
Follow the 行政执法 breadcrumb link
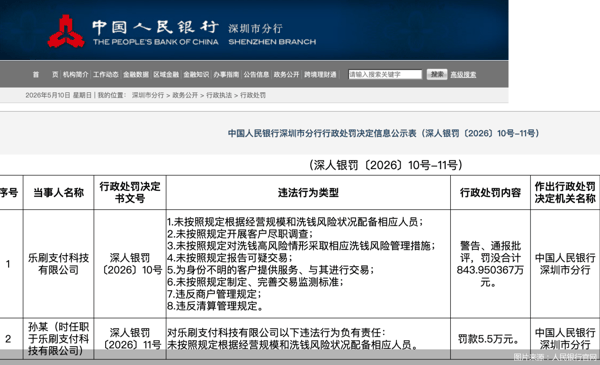click(x=219, y=95)
